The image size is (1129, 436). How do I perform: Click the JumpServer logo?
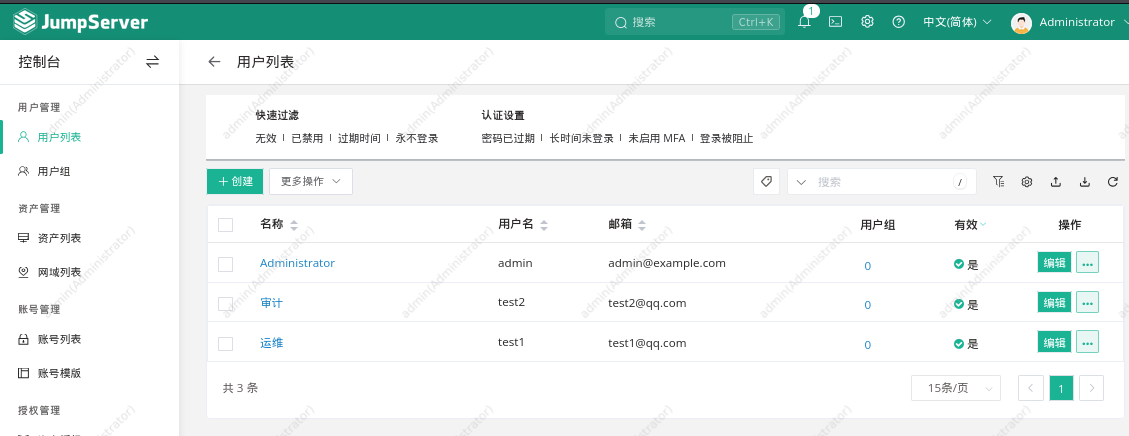pyautogui.click(x=81, y=22)
